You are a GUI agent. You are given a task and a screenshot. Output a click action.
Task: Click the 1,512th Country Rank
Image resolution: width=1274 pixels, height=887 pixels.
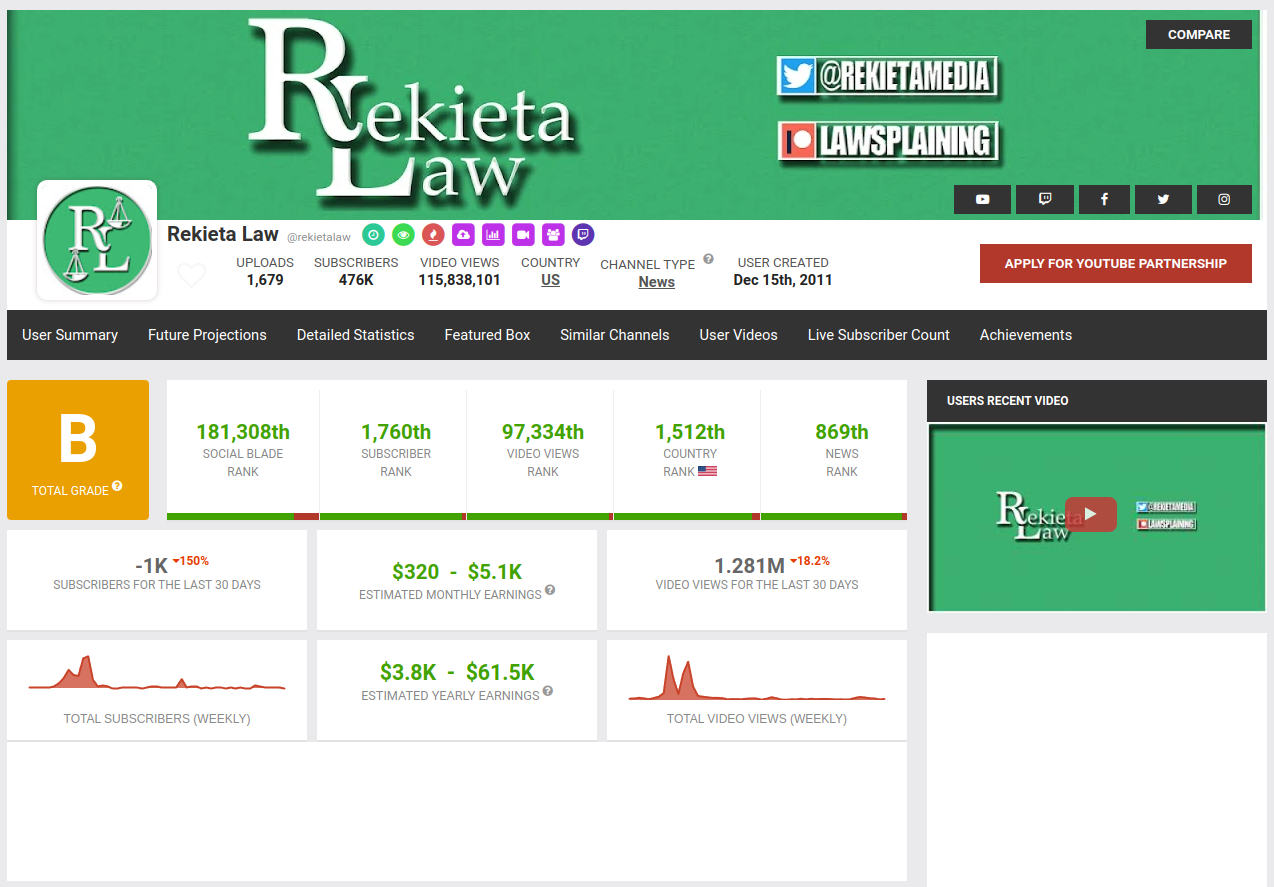(x=690, y=432)
